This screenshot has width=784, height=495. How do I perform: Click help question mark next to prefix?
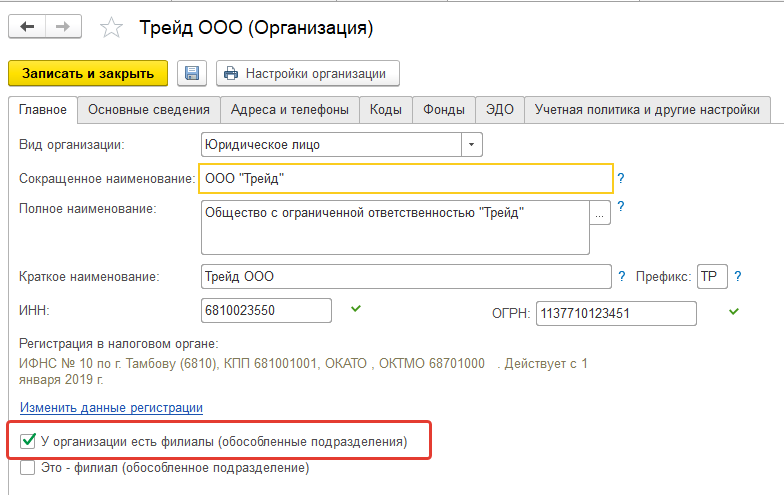point(738,276)
